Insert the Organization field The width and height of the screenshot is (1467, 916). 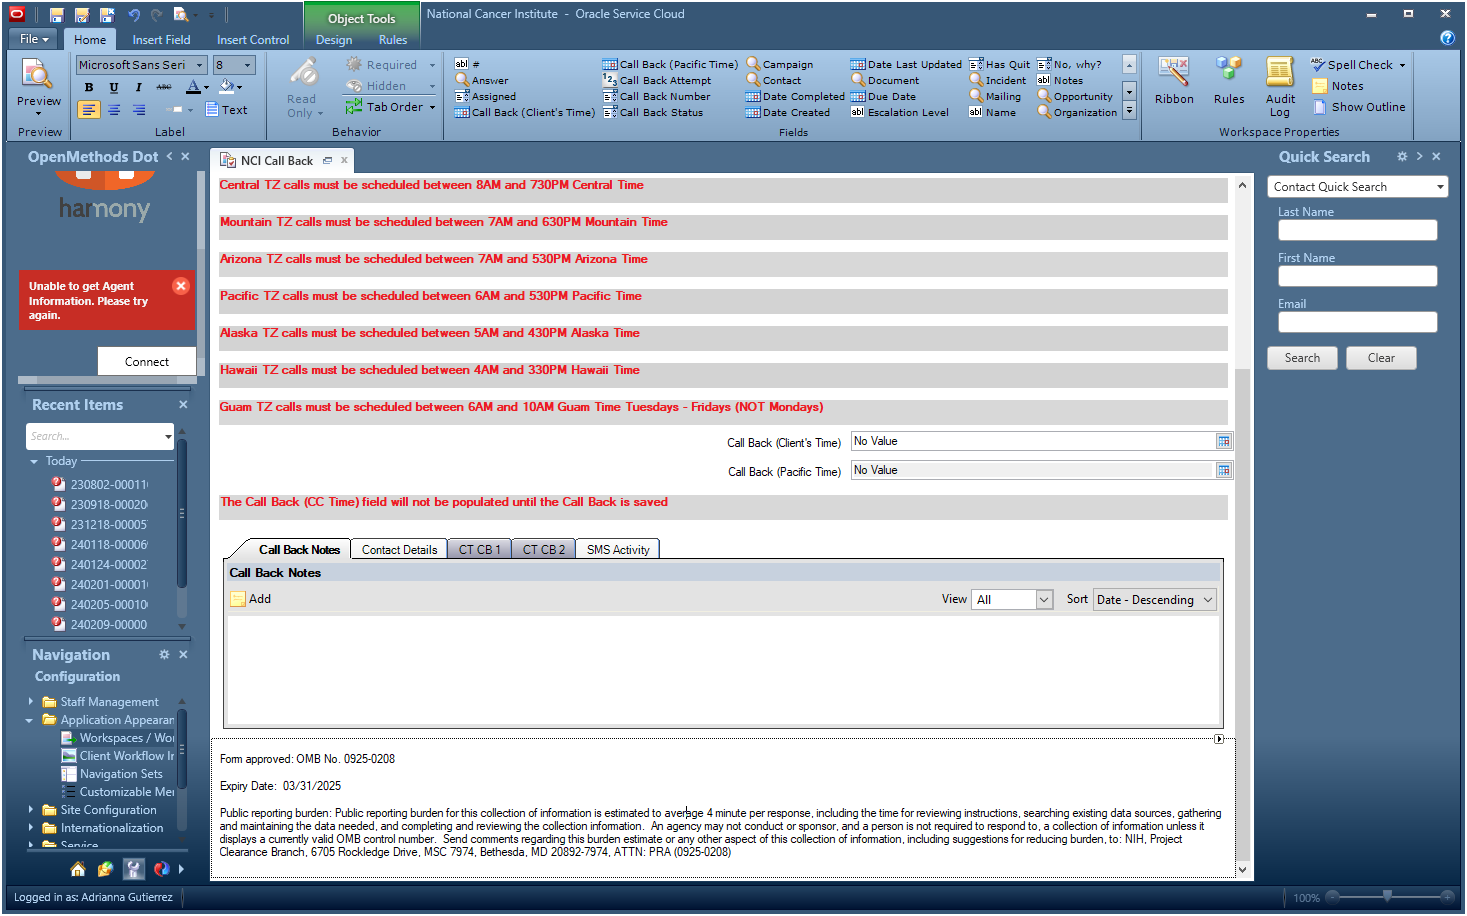(x=1077, y=113)
